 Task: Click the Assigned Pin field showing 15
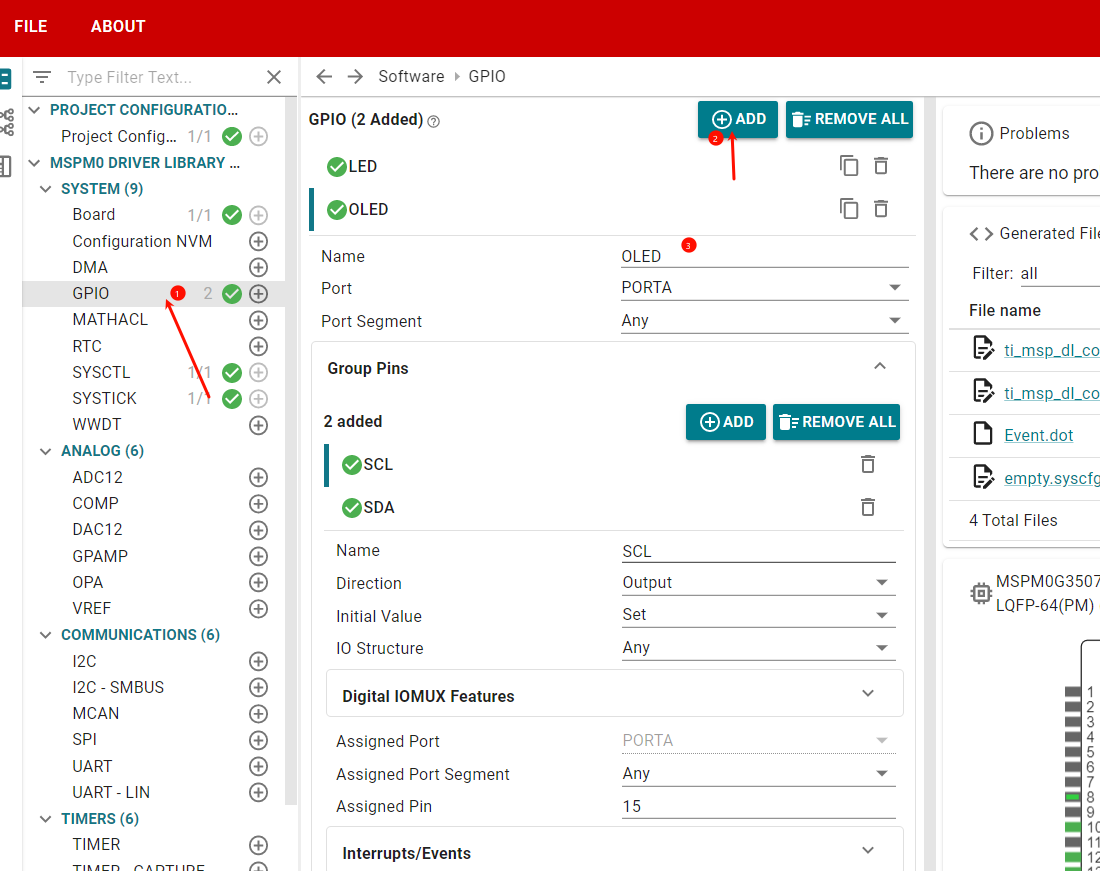[x=758, y=806]
